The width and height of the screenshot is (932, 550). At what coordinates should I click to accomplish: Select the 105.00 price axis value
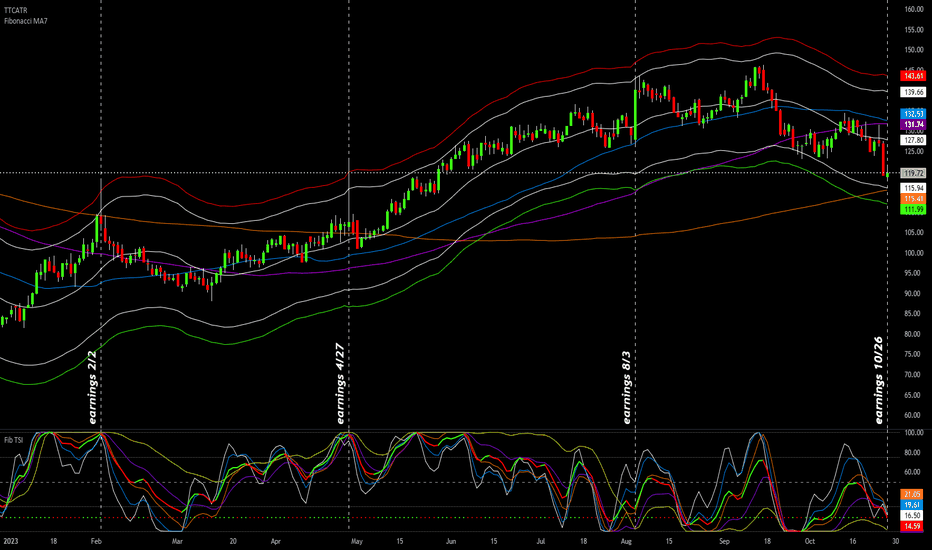914,232
